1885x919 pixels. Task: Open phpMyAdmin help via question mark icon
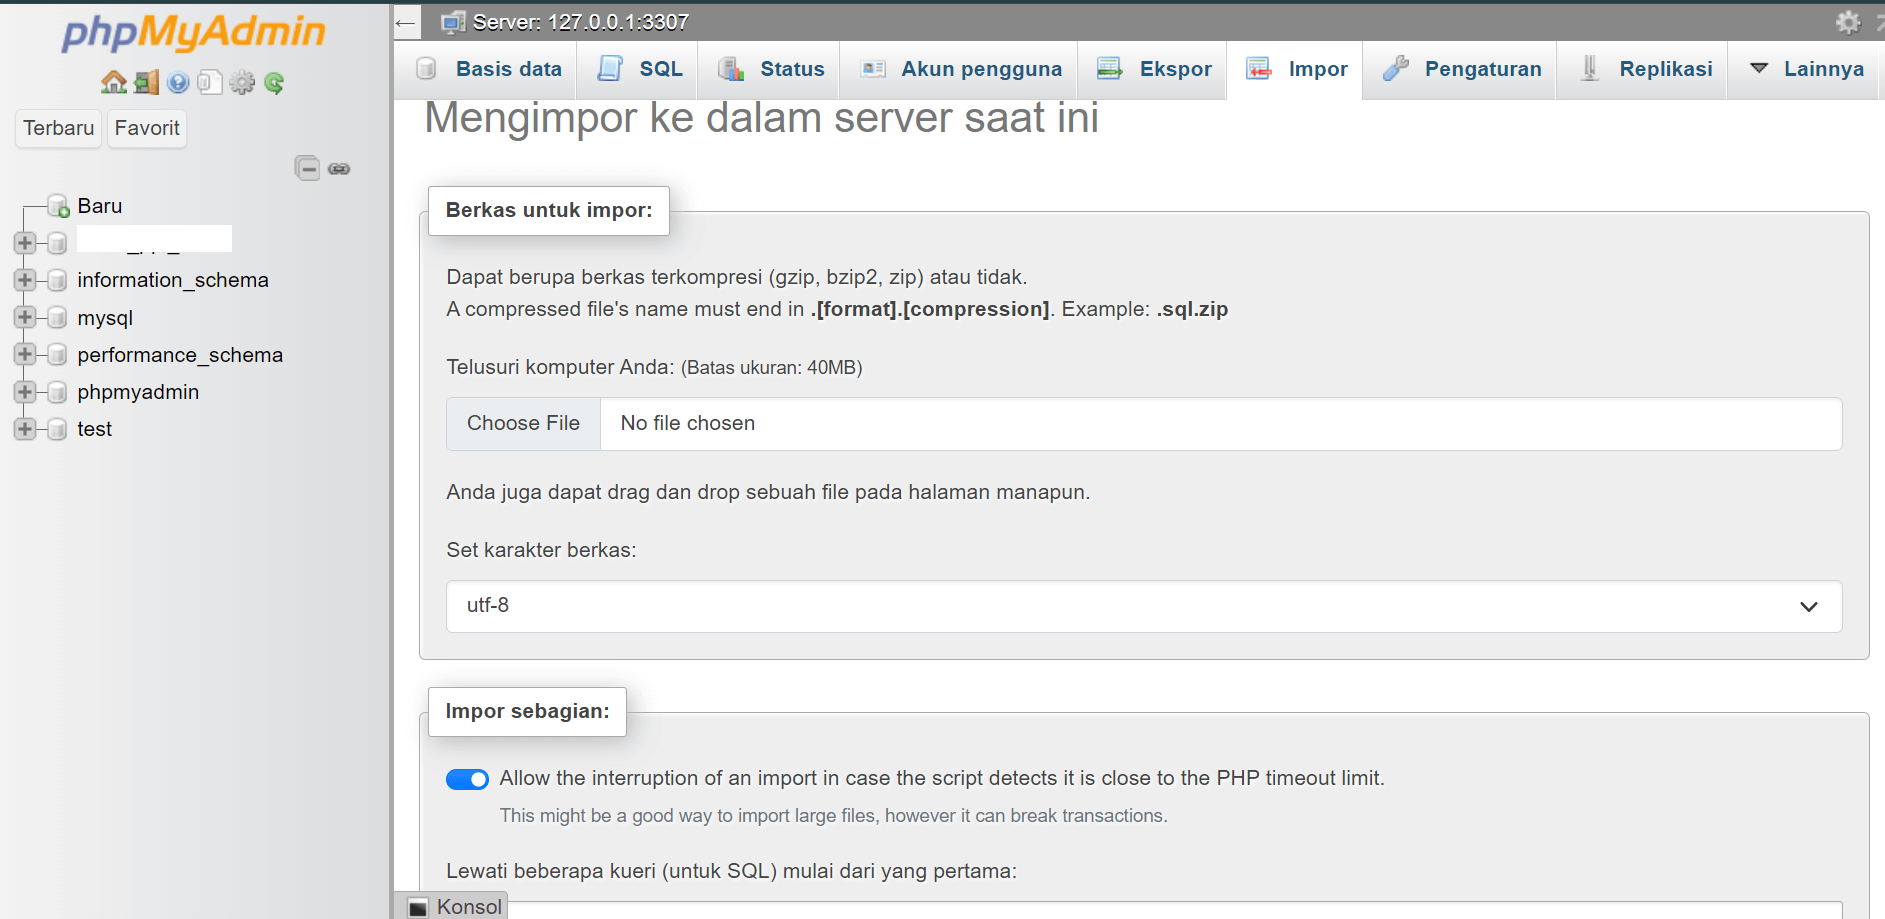pyautogui.click(x=178, y=82)
